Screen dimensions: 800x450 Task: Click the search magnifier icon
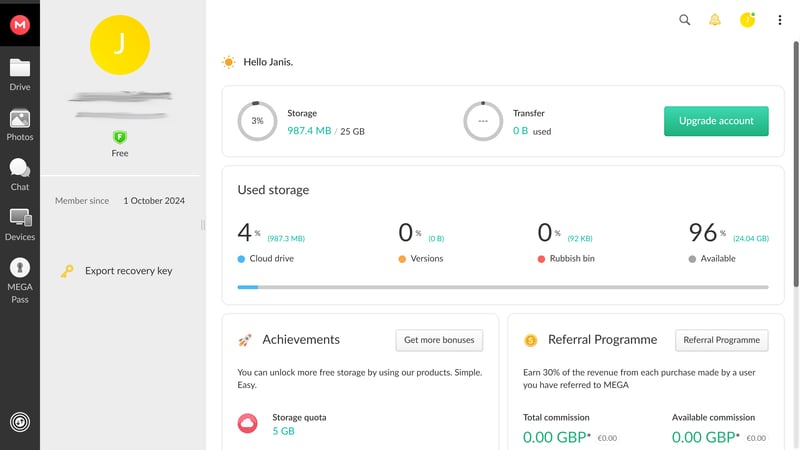pos(685,20)
